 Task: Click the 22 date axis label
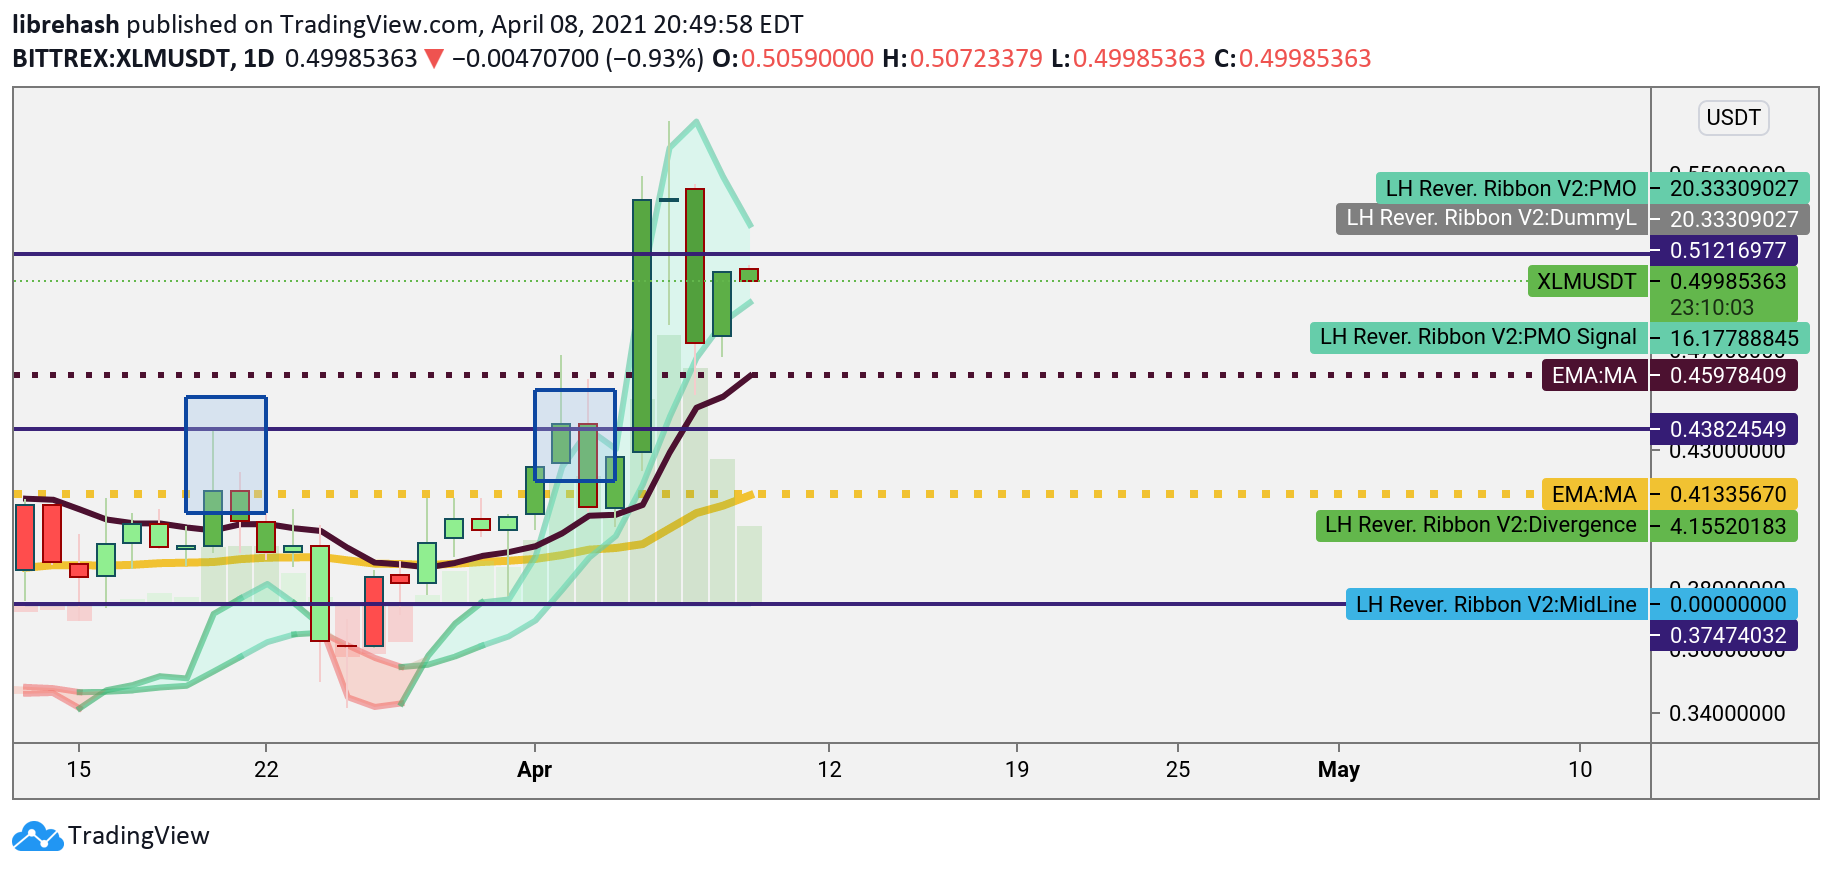[266, 769]
